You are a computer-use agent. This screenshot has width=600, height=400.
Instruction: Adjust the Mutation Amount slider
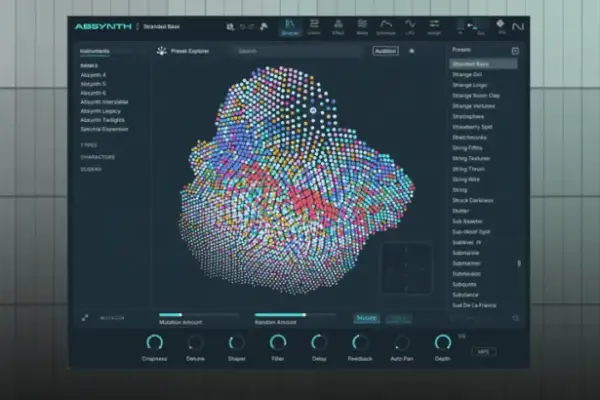click(199, 315)
